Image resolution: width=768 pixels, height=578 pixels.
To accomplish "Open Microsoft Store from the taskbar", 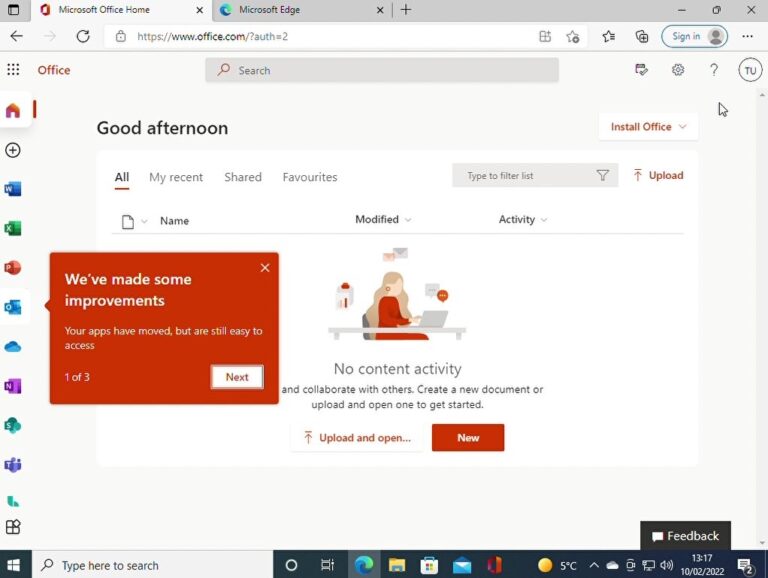I will point(429,565).
